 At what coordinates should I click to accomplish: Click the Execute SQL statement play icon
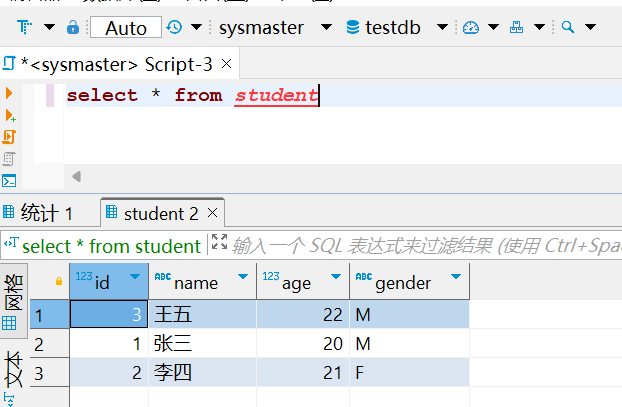[x=10, y=93]
